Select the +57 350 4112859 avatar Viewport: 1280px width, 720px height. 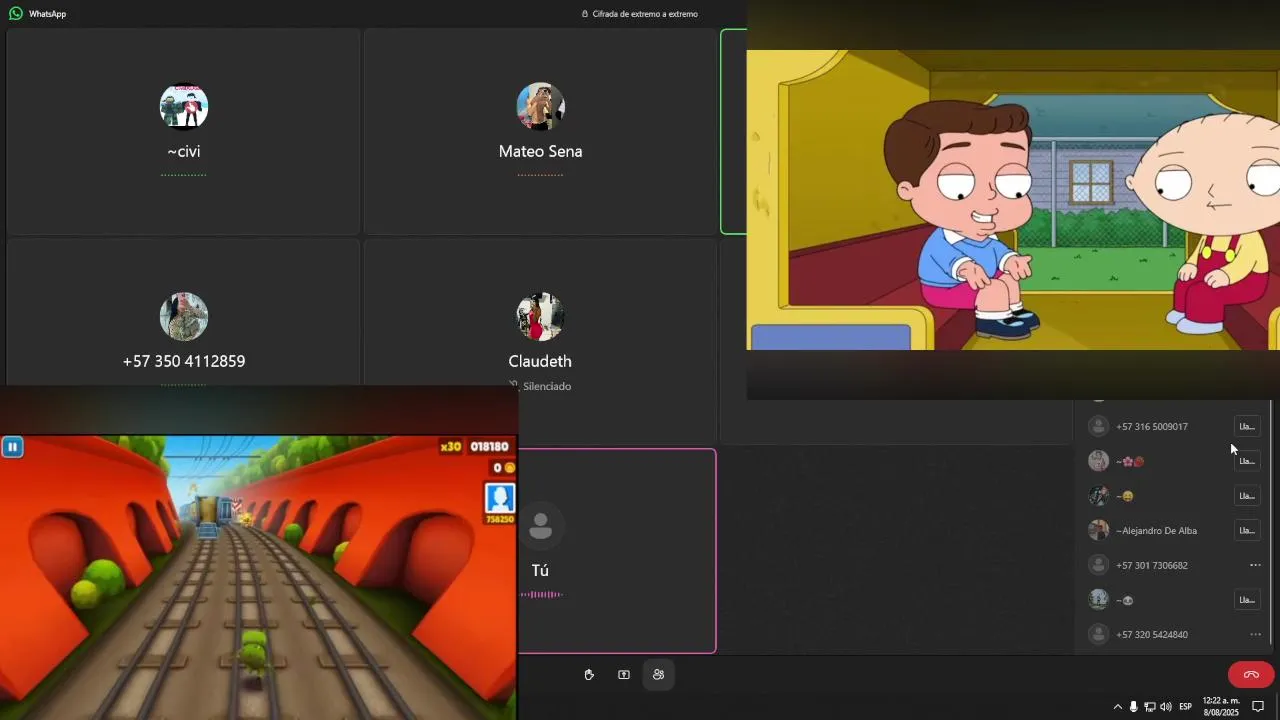pos(184,316)
